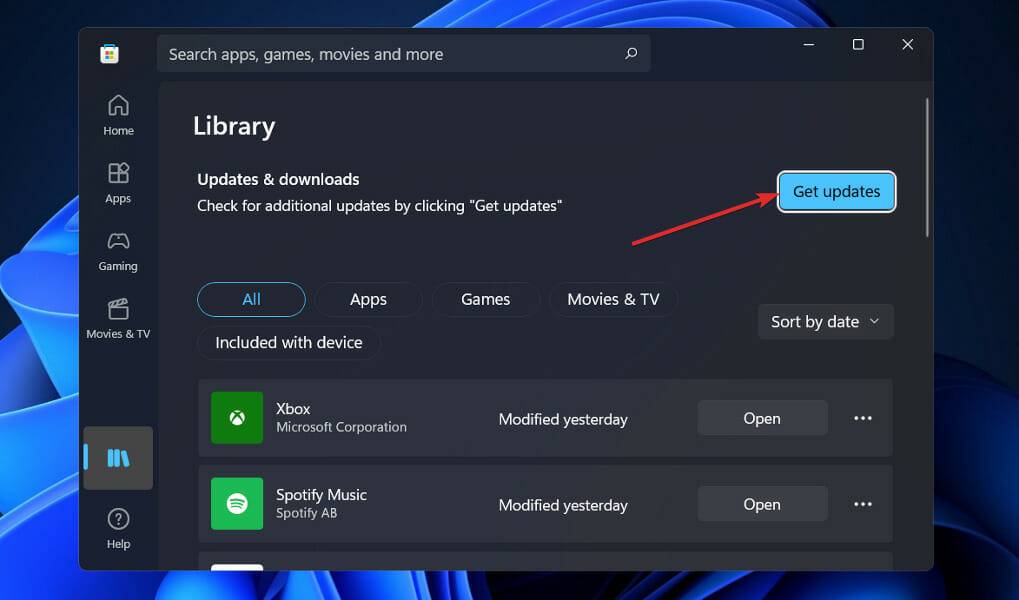Filter the library by Games
The image size is (1019, 600).
[x=485, y=300]
